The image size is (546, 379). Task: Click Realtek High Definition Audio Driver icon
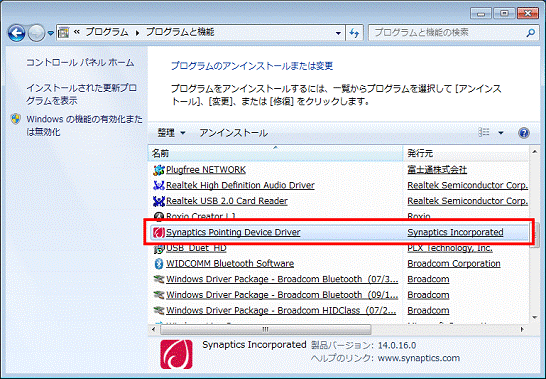(159, 185)
